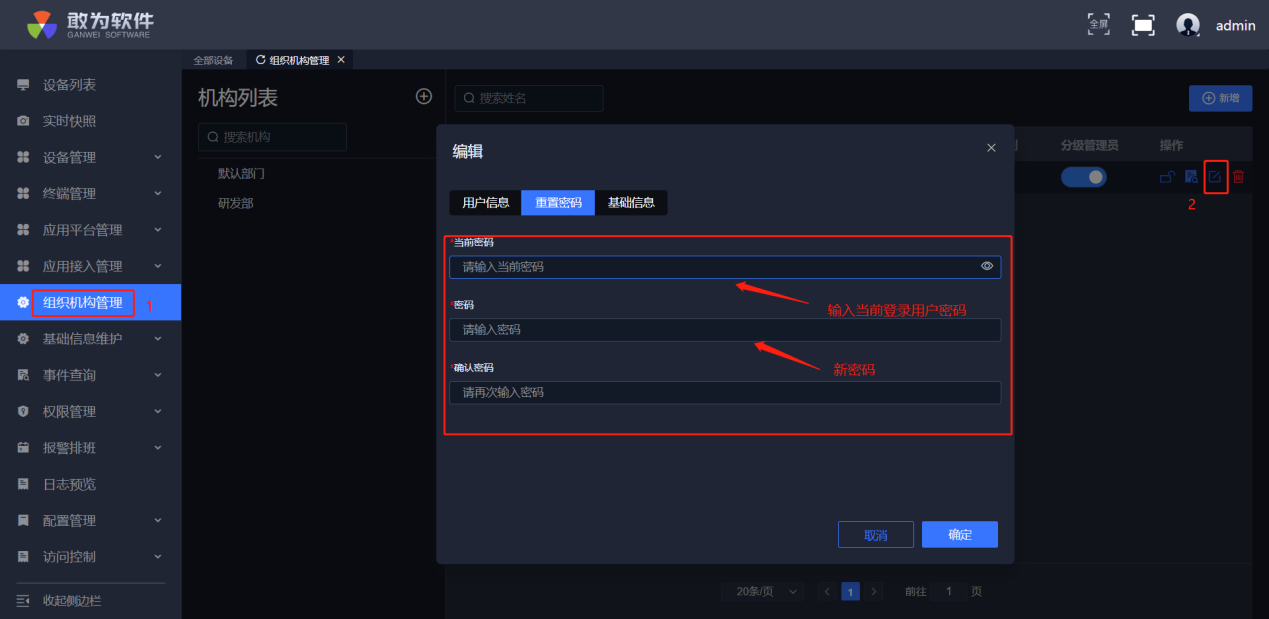Click the 组织机构管理 gear icon
This screenshot has height=619, width=1269.
[x=23, y=302]
